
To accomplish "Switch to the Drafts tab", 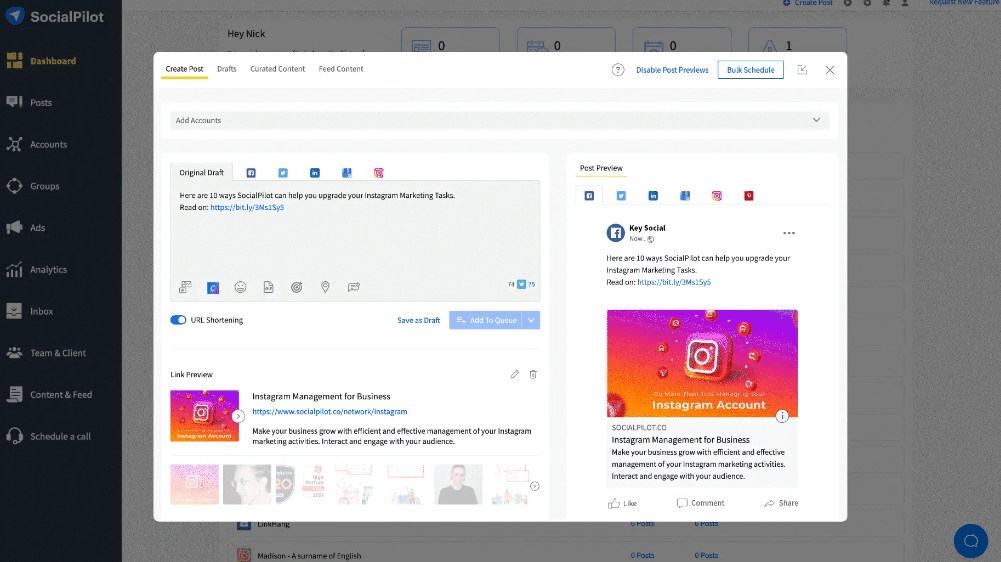I will coord(227,69).
